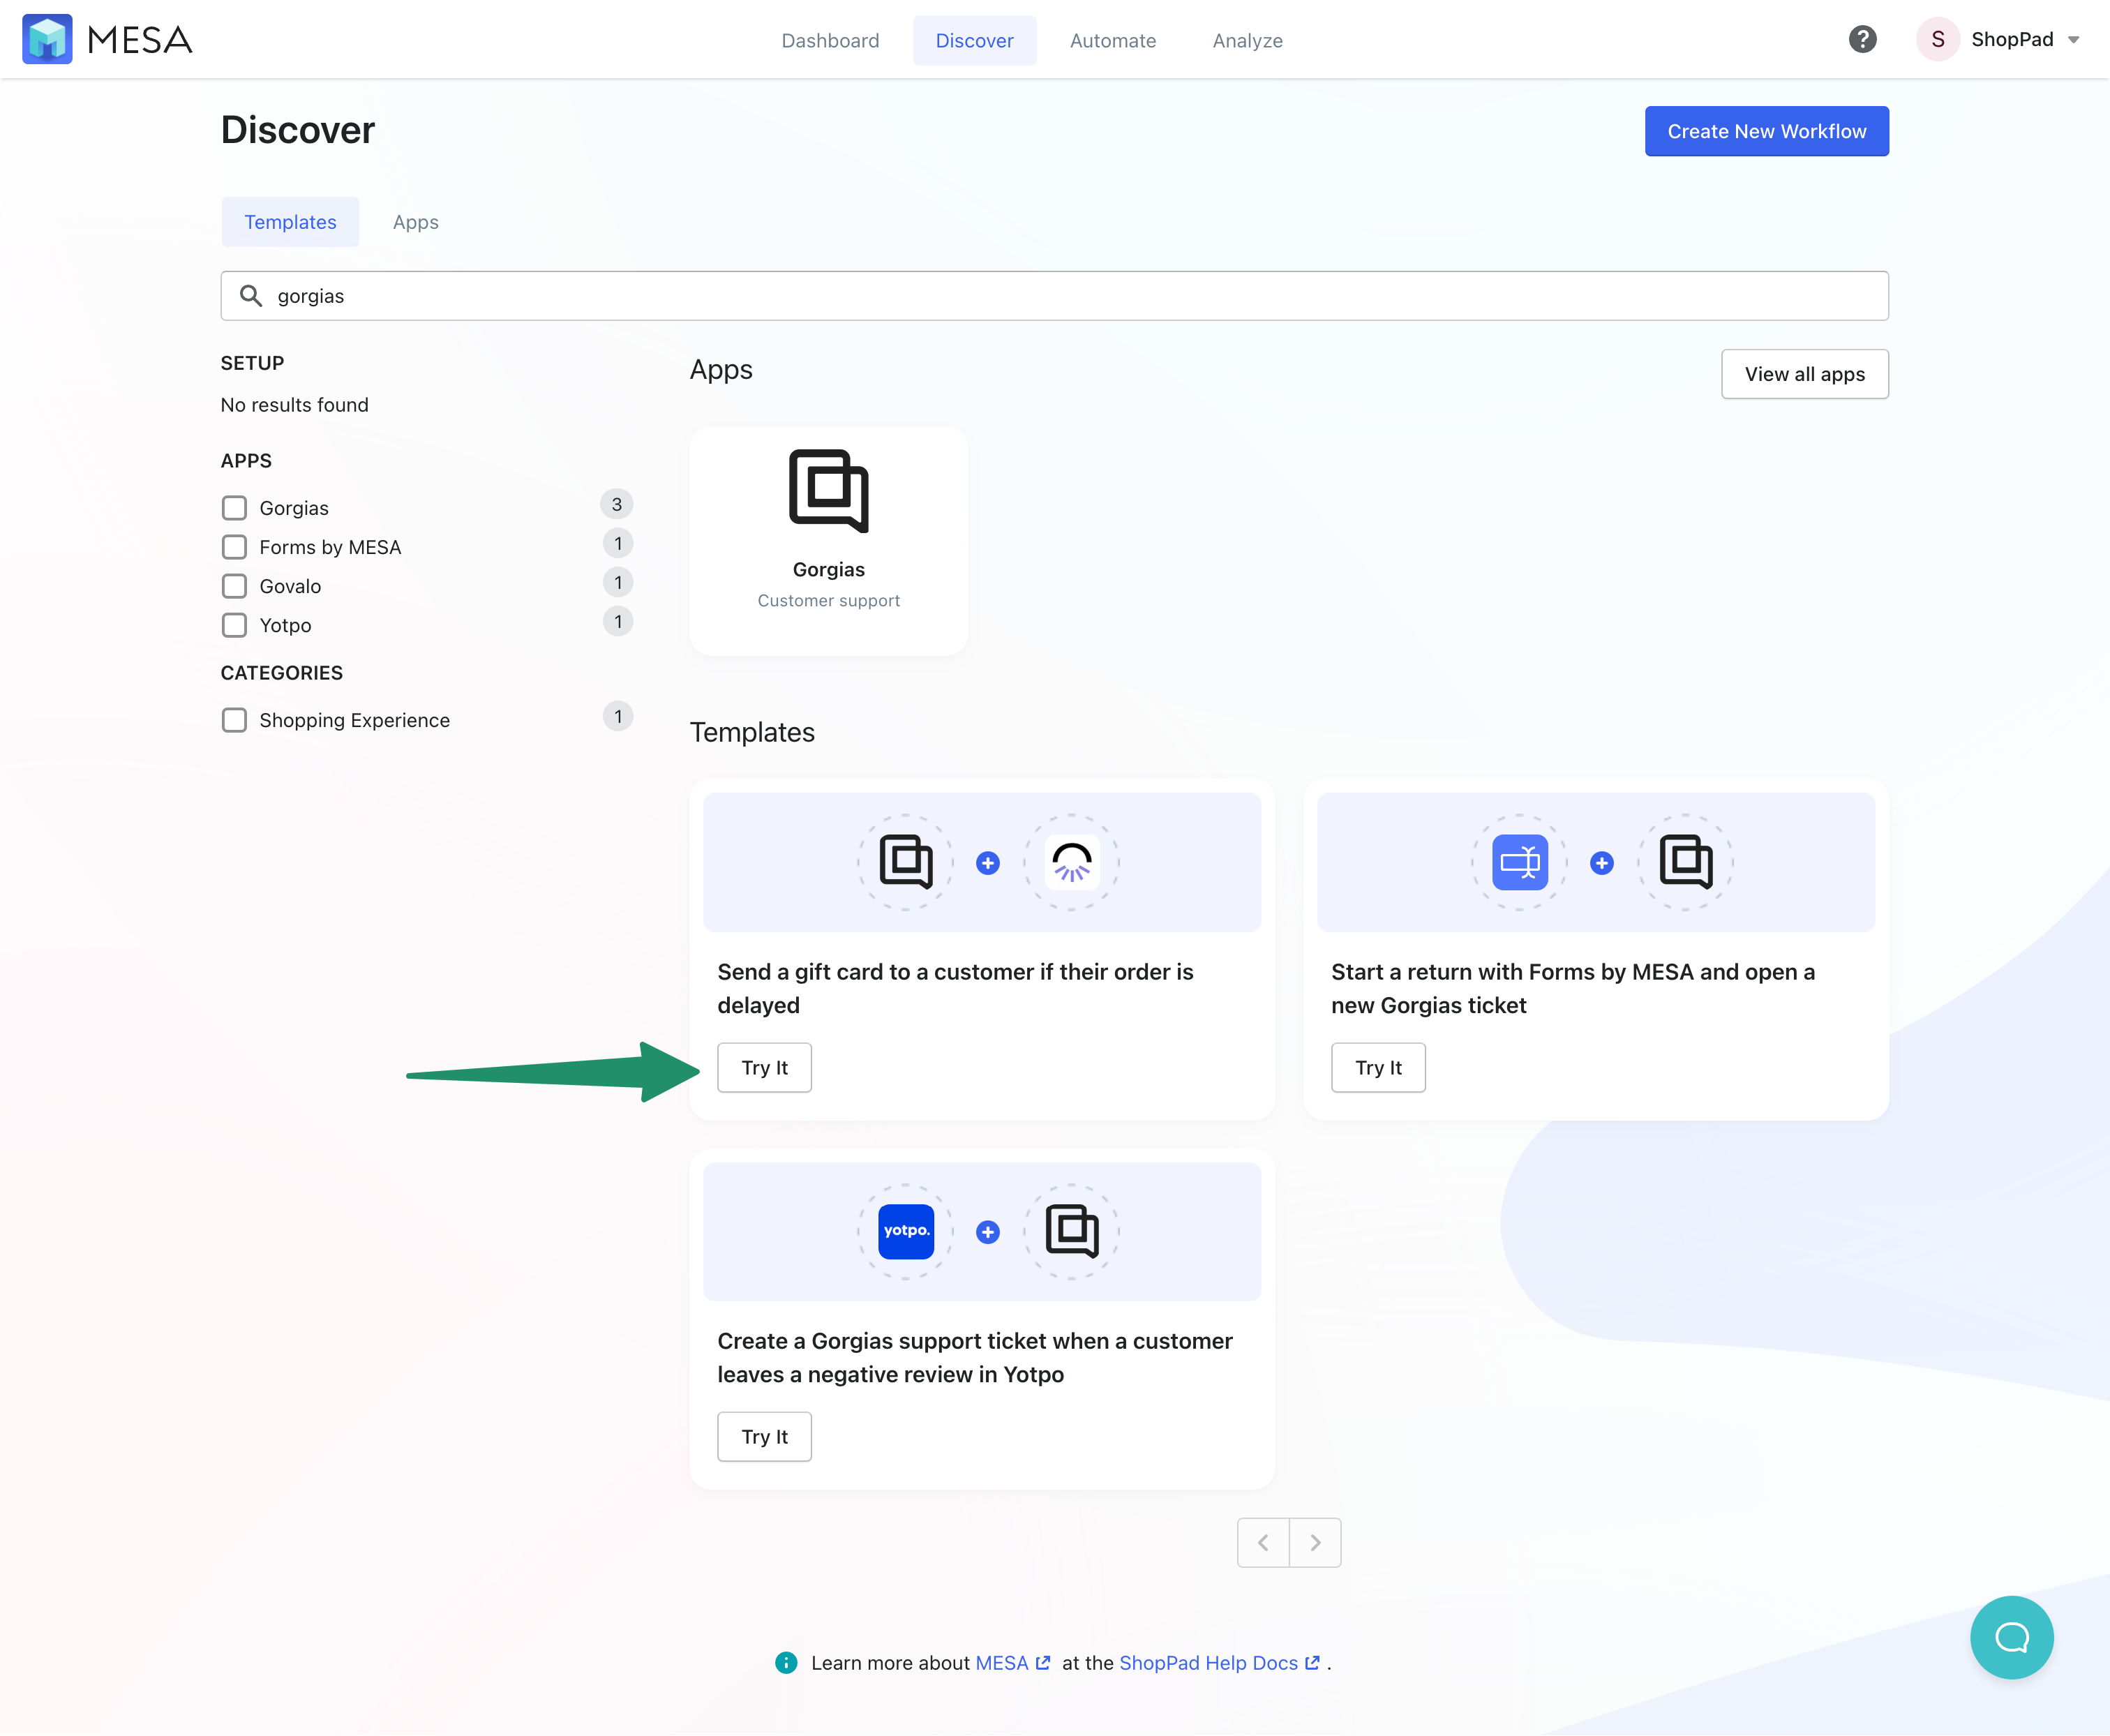Open the chat support bubble
Image resolution: width=2110 pixels, height=1736 pixels.
2011,1637
